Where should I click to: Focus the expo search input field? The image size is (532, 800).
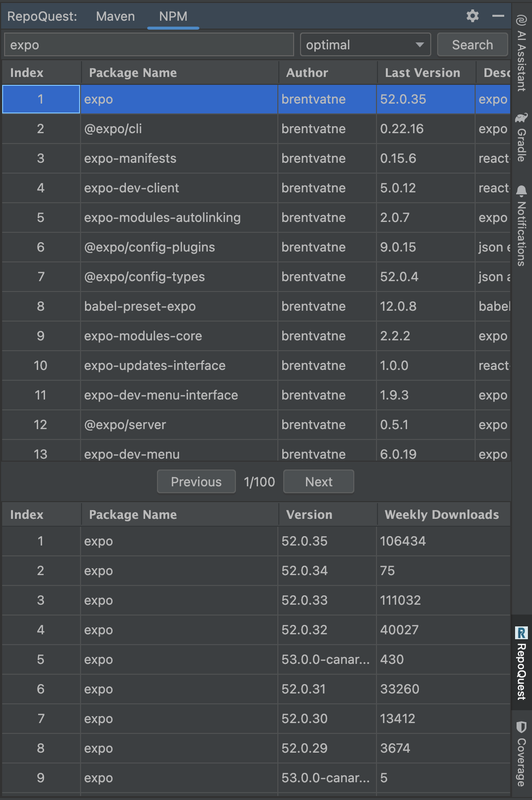pyautogui.click(x=149, y=45)
